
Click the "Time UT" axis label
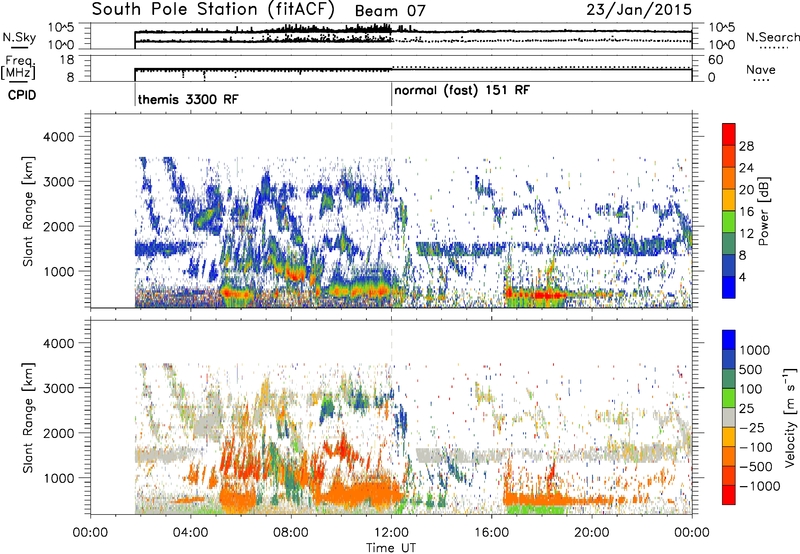click(391, 548)
